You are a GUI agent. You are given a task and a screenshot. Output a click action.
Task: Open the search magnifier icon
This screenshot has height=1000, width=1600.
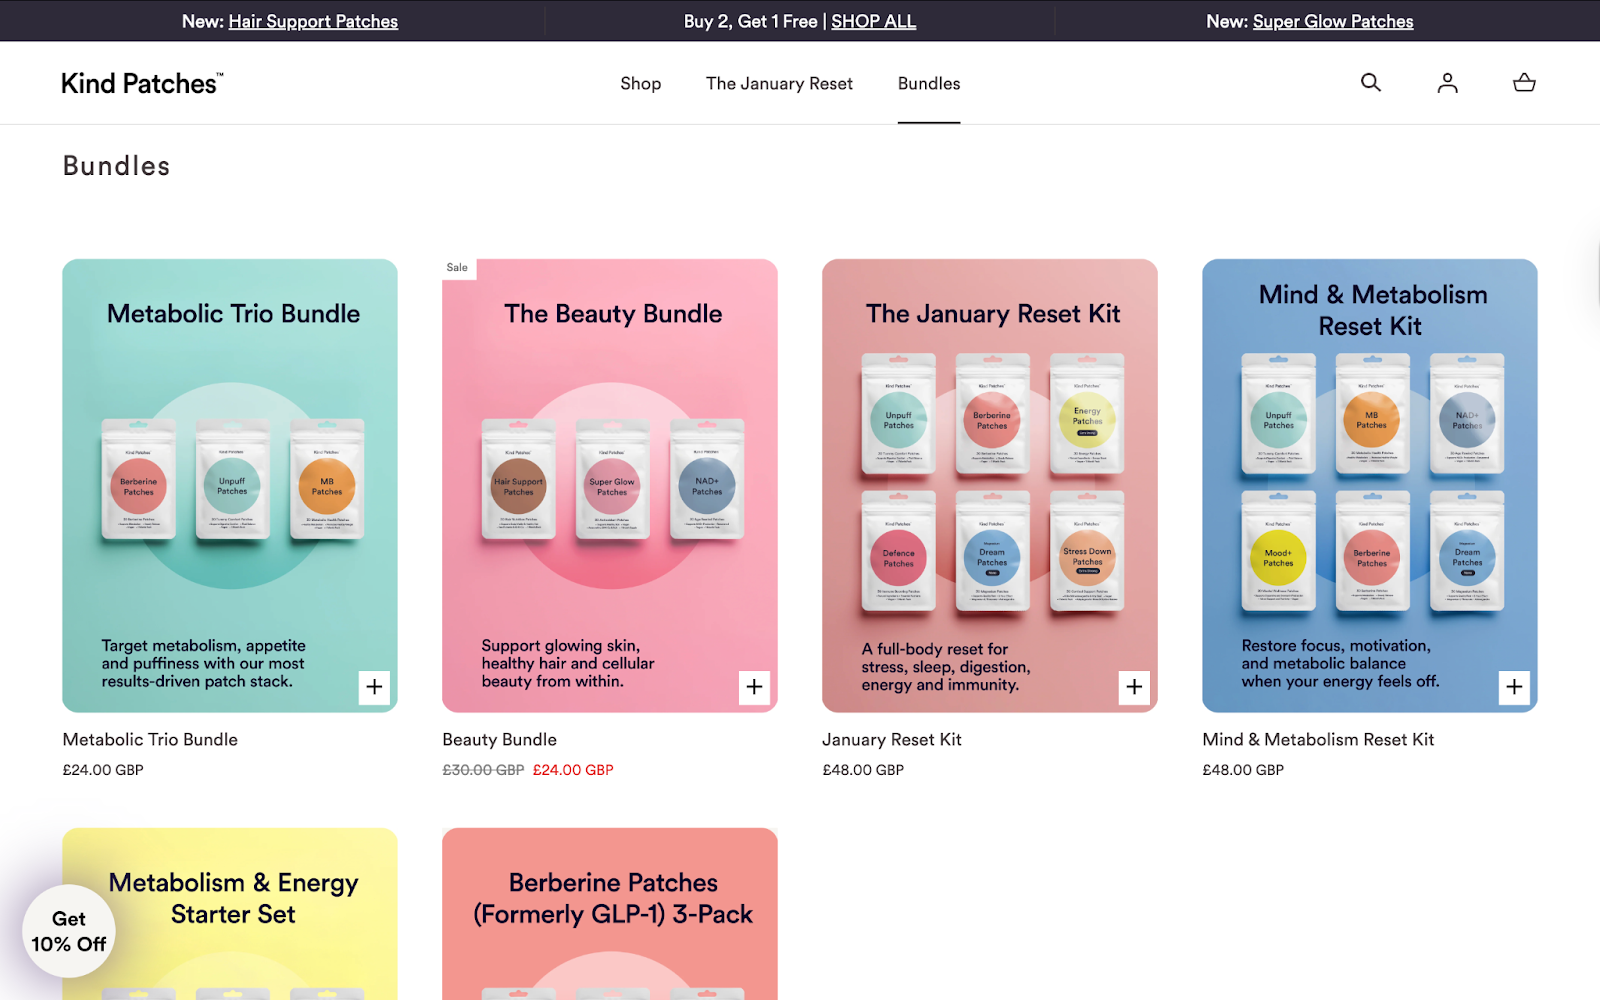[1371, 83]
